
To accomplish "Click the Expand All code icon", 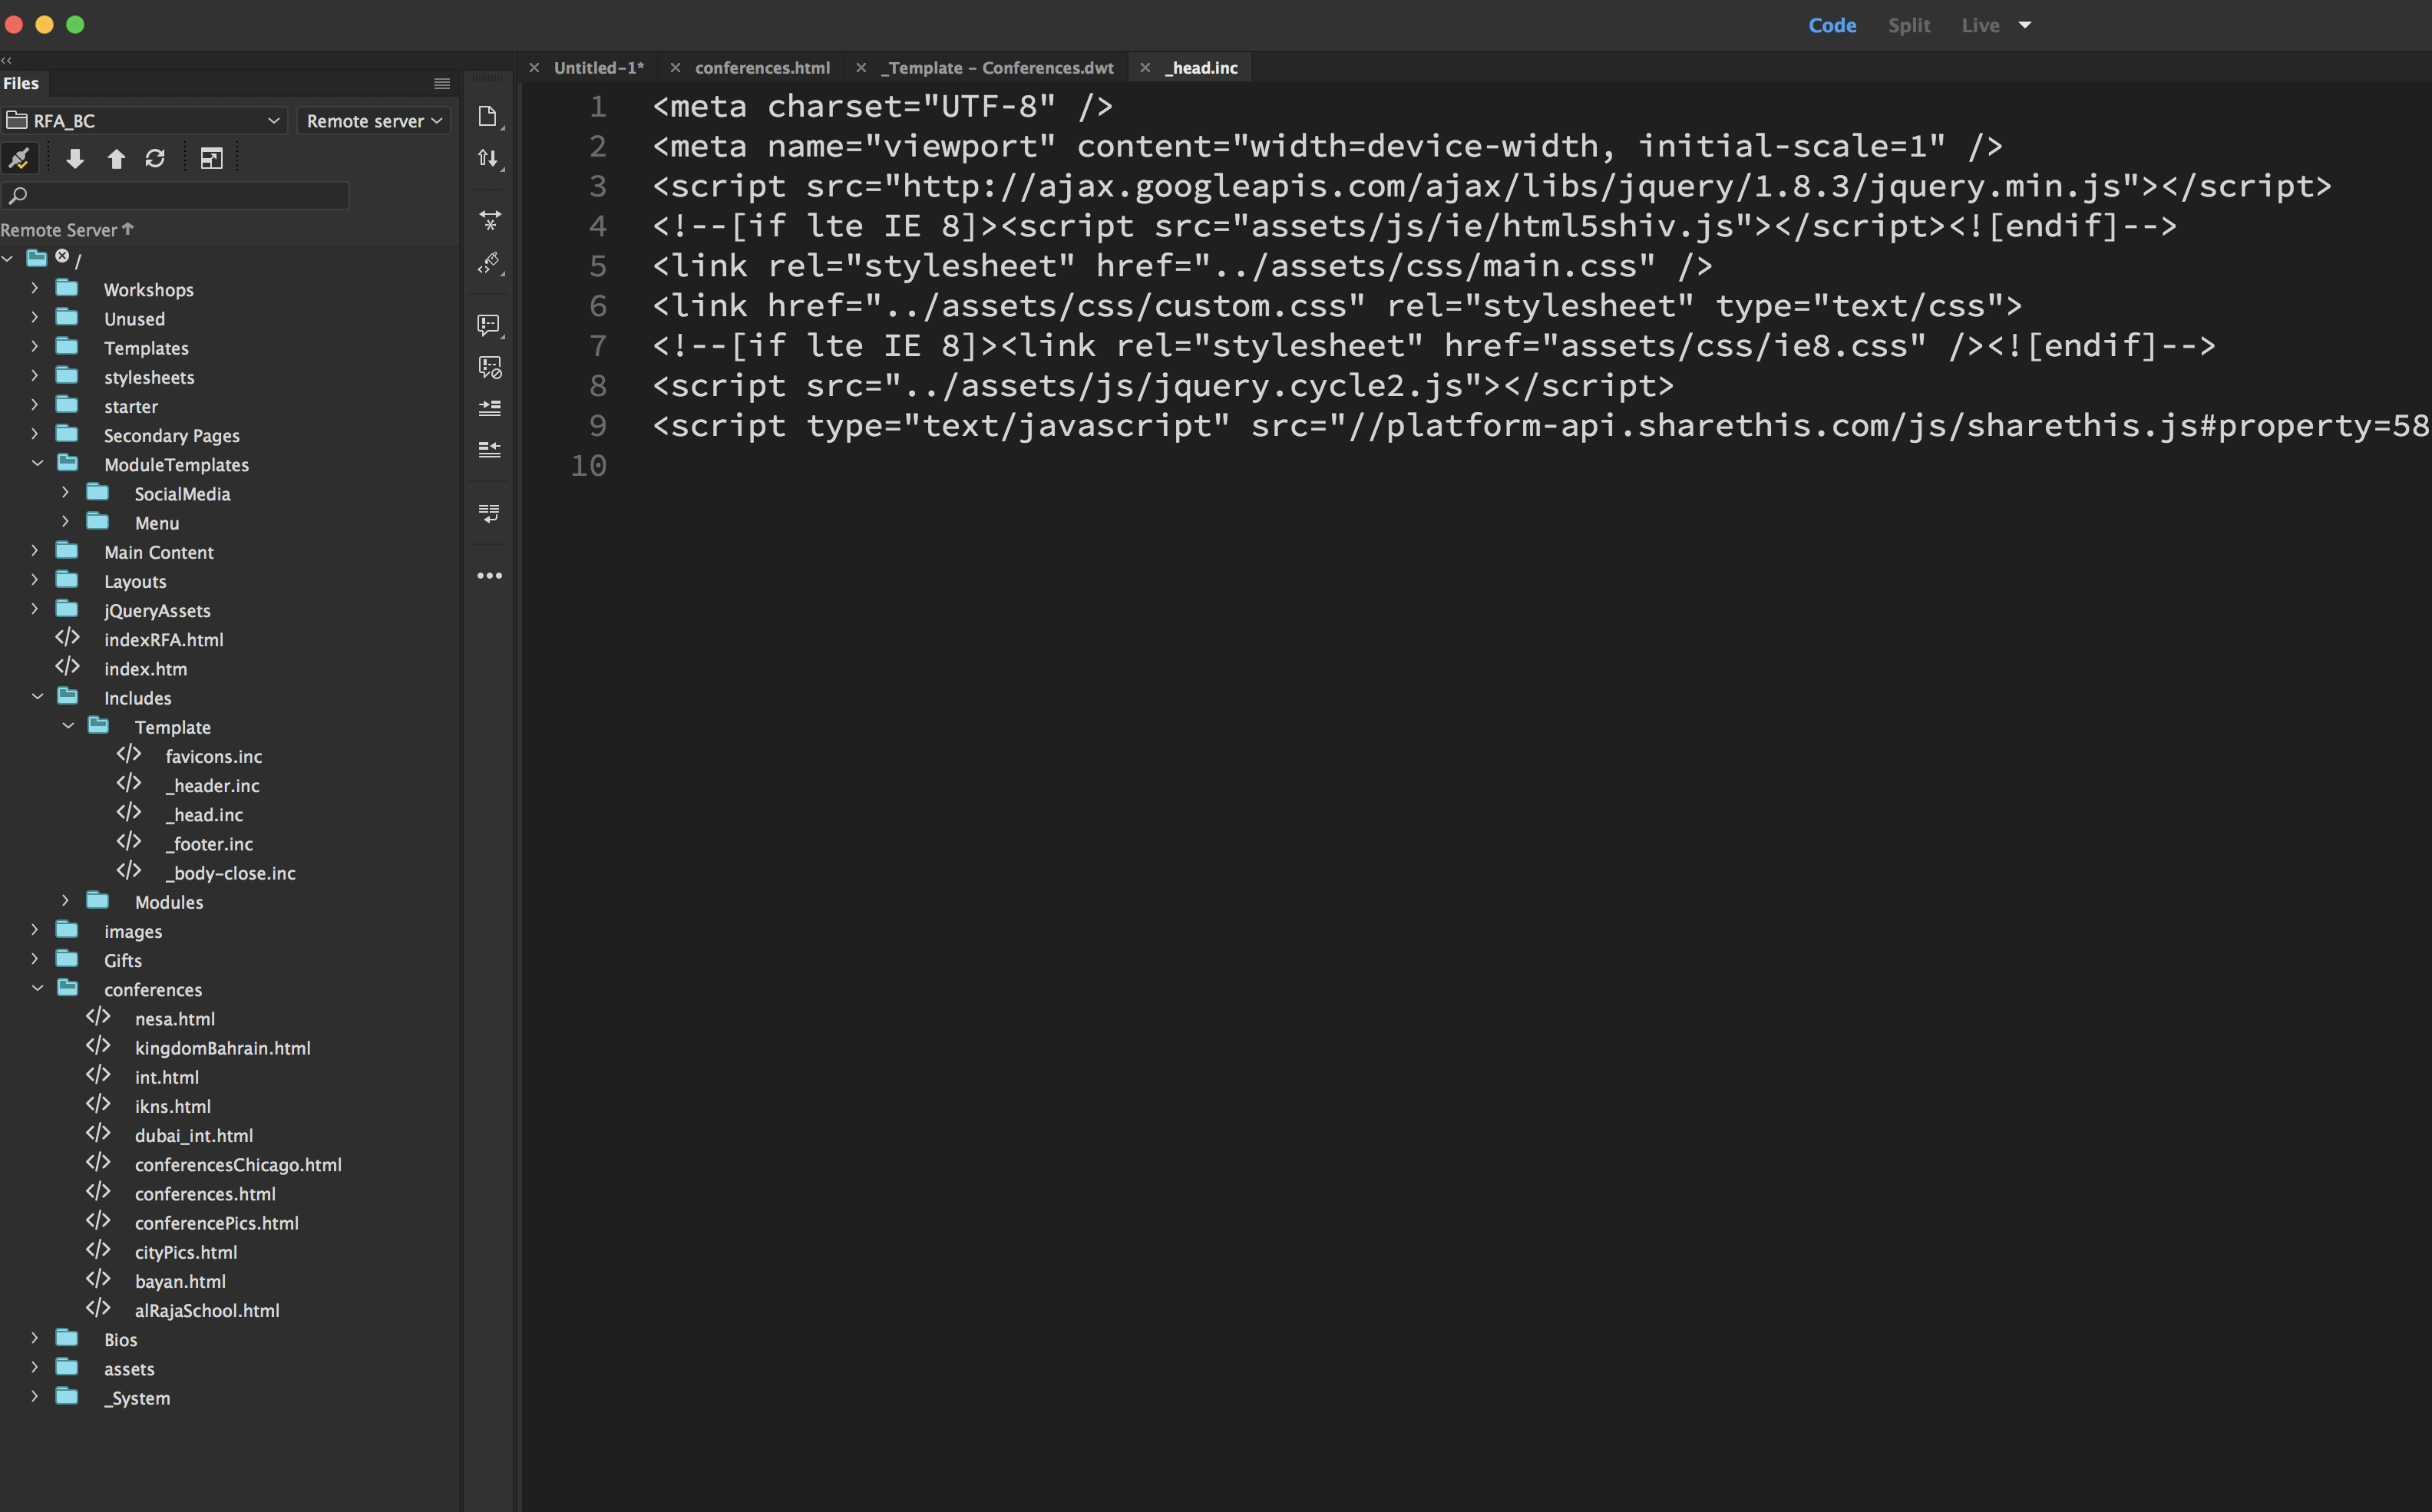I will coord(489,220).
